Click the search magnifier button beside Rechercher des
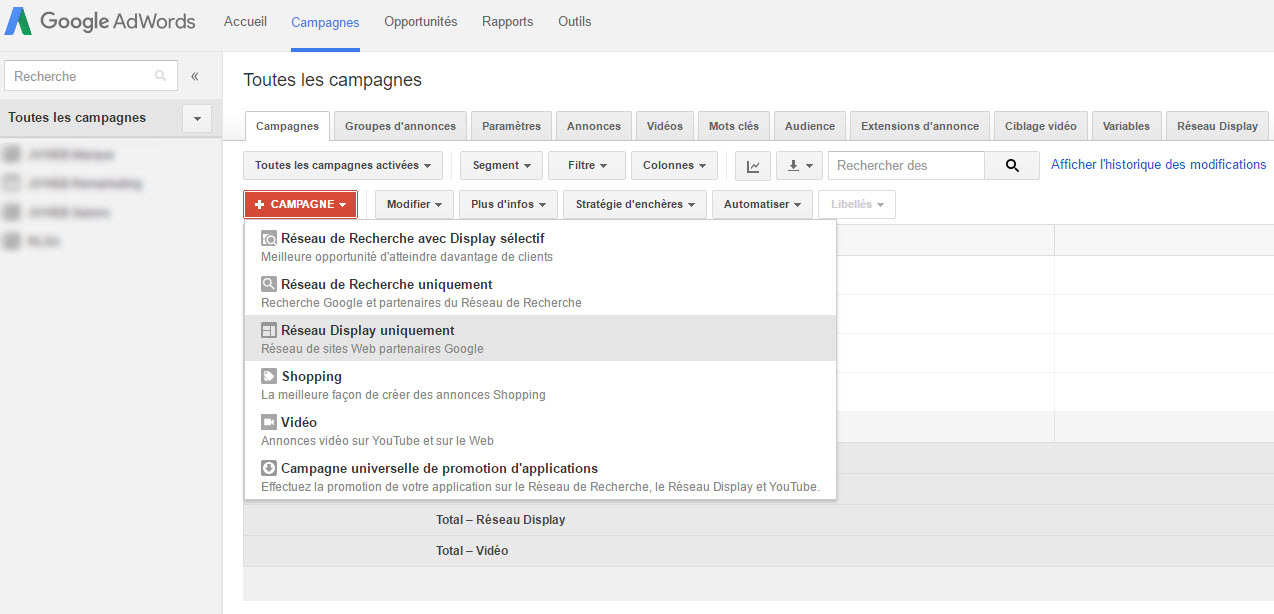1274x614 pixels. point(1012,165)
